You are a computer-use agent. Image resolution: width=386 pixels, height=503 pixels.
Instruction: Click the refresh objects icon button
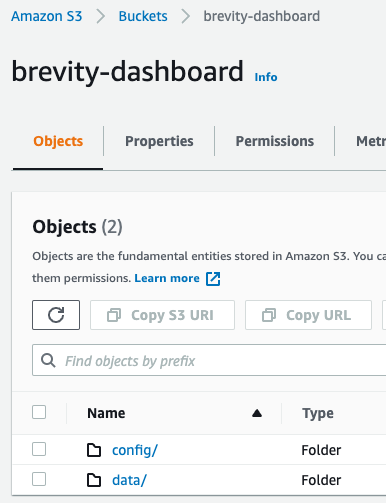click(x=56, y=315)
